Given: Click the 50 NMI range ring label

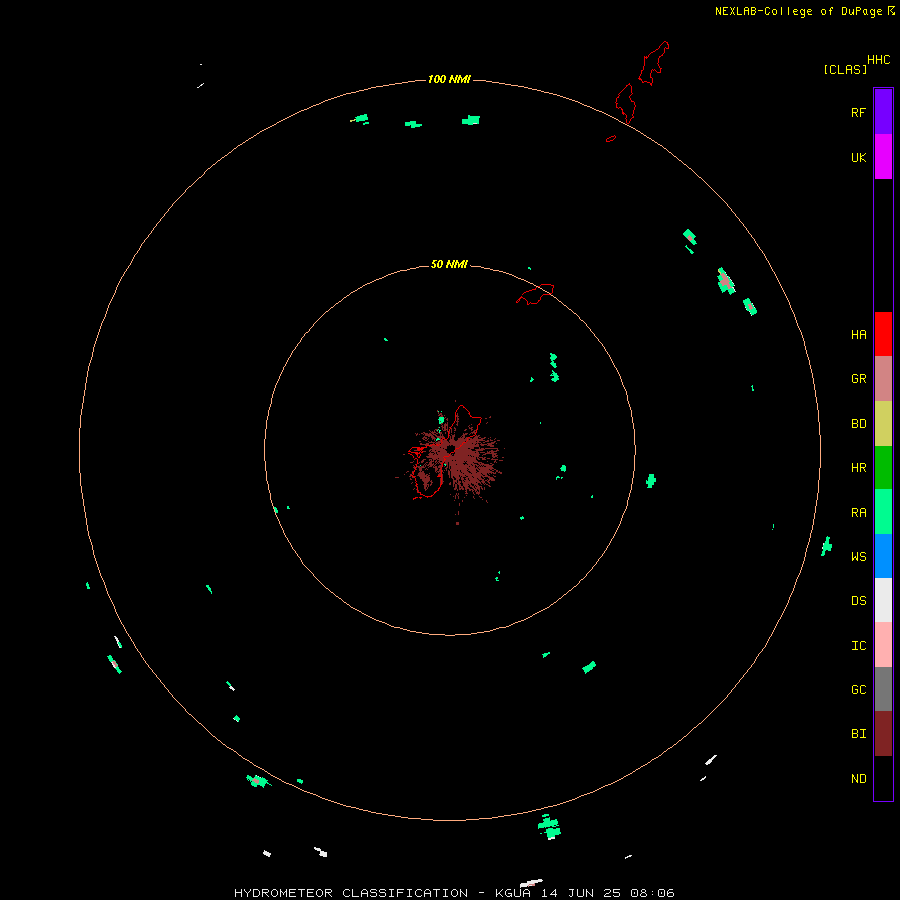Looking at the screenshot, I should click(449, 264).
